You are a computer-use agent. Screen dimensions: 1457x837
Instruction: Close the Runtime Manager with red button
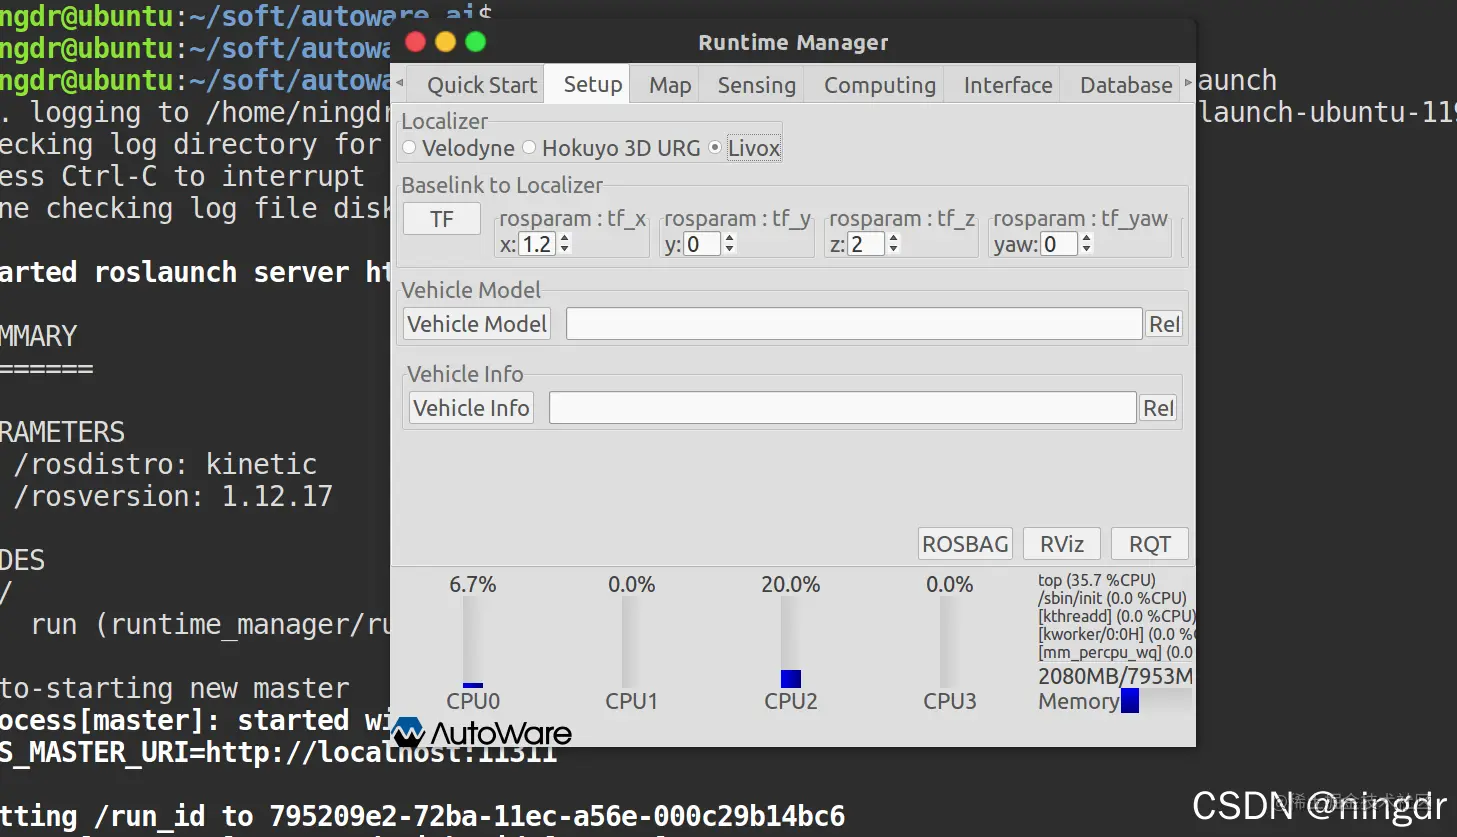416,42
